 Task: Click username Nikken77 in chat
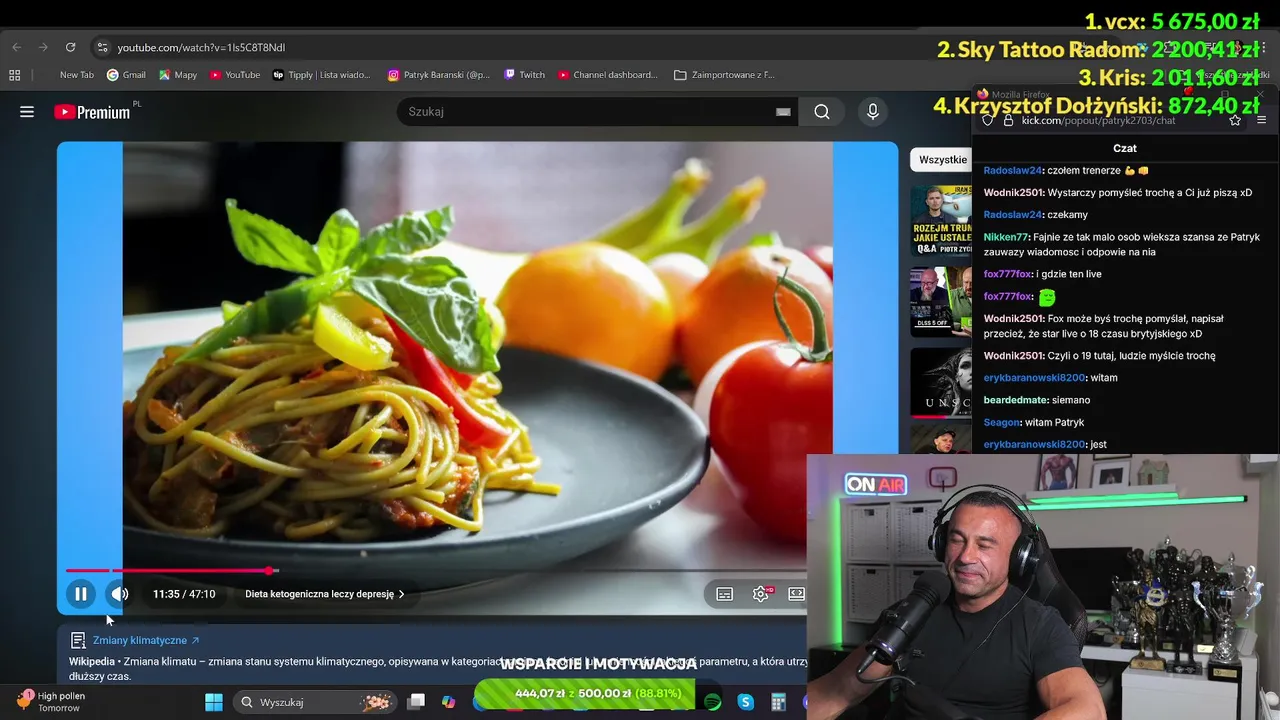point(1006,237)
